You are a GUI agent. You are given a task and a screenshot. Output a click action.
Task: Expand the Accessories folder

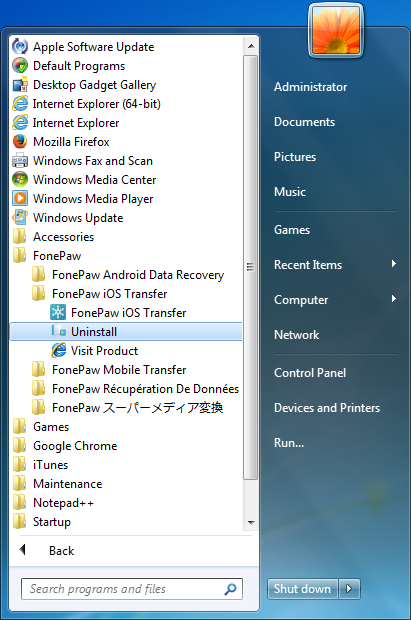(53, 236)
